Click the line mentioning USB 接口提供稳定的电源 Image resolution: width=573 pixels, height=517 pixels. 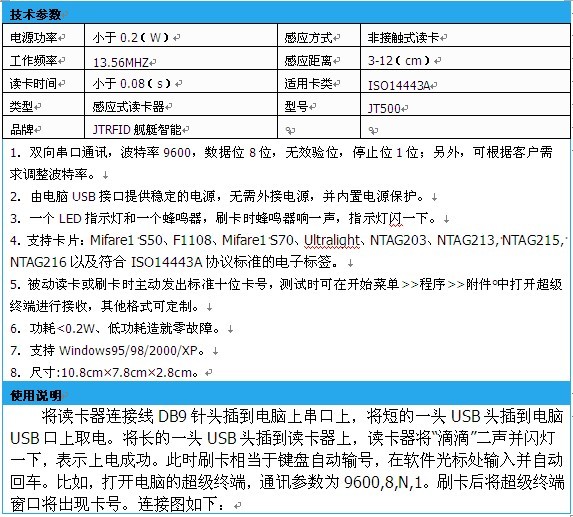223,197
